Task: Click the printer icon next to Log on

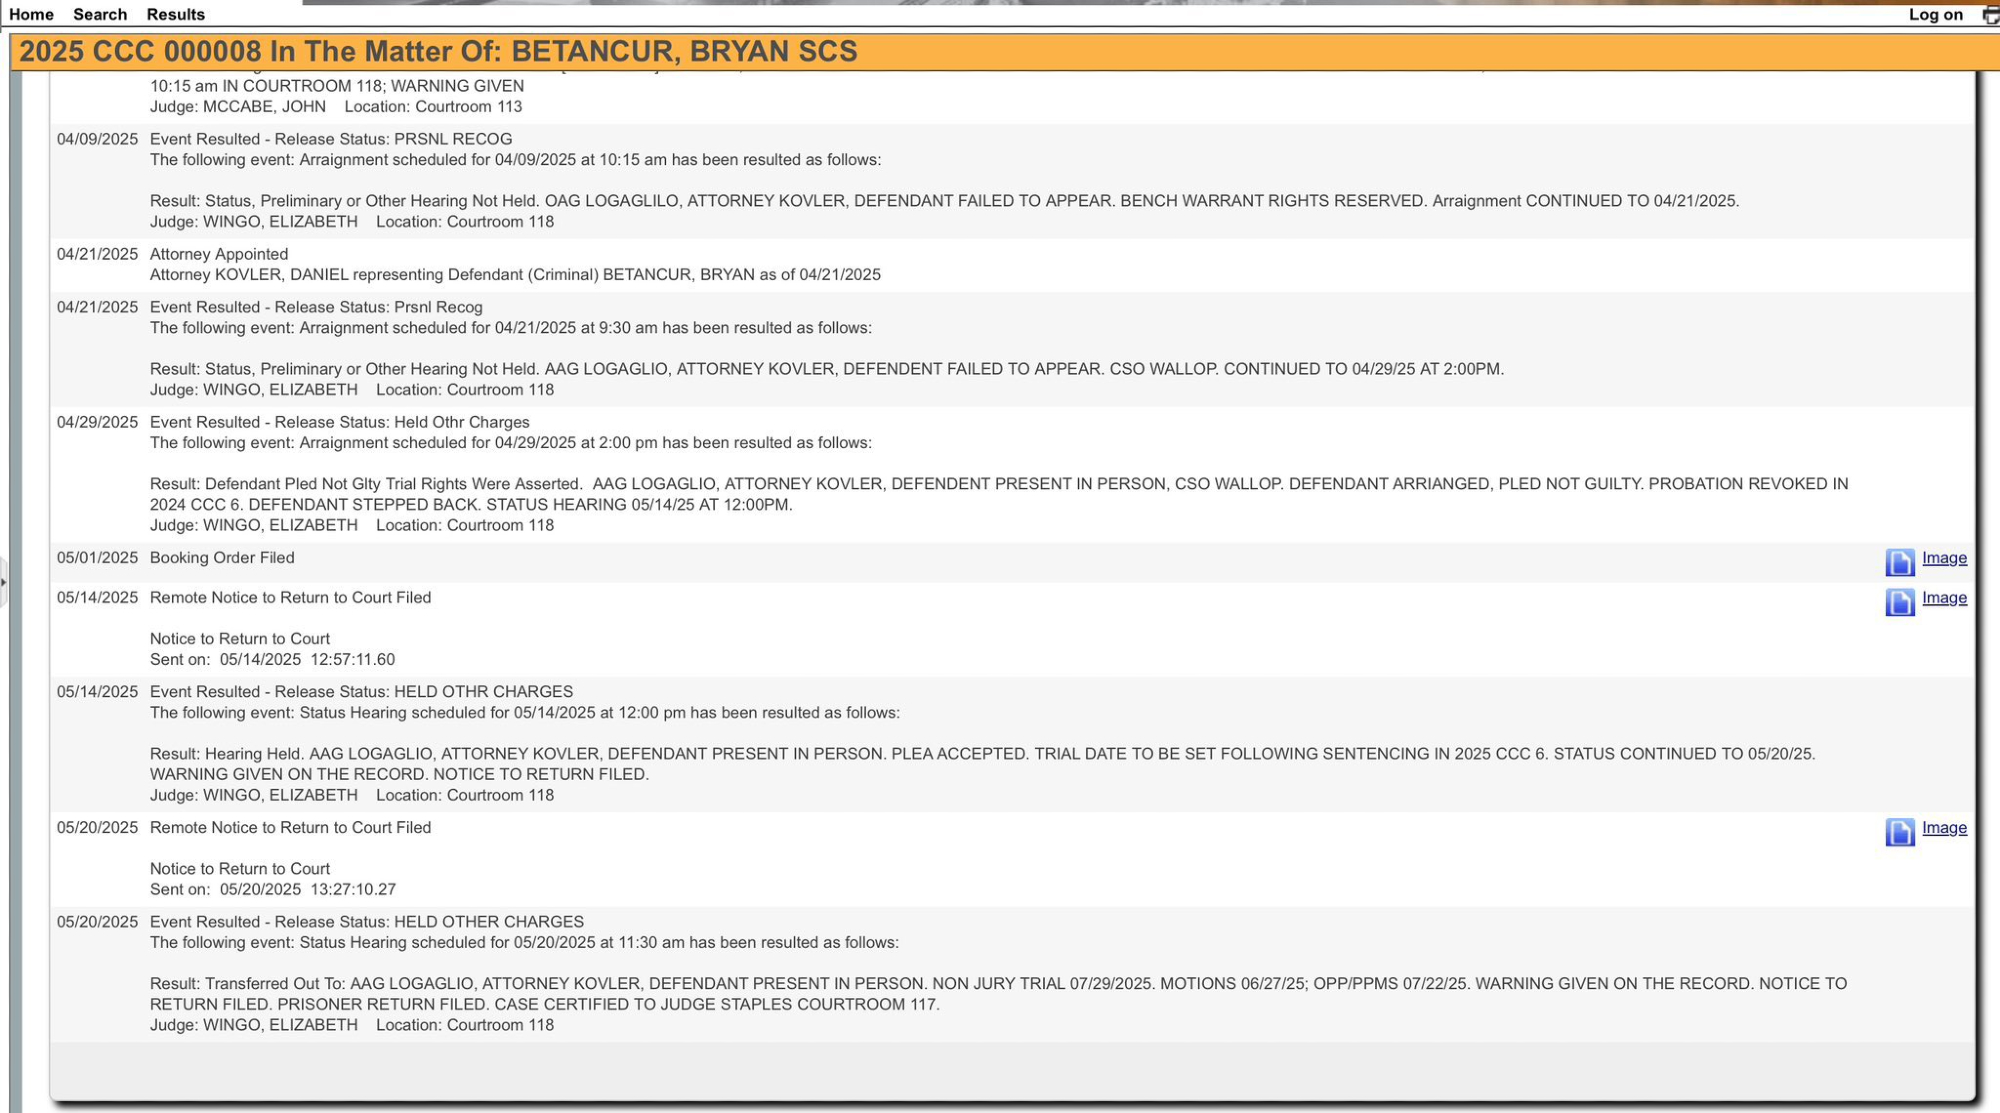Action: coord(1990,15)
